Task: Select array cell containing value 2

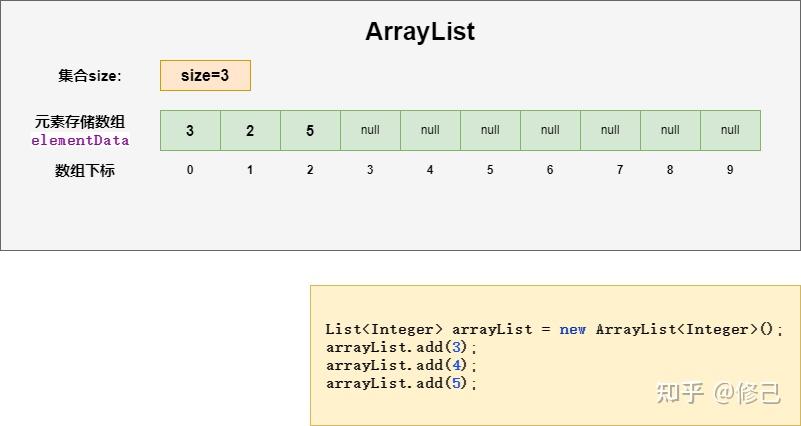Action: click(x=250, y=130)
